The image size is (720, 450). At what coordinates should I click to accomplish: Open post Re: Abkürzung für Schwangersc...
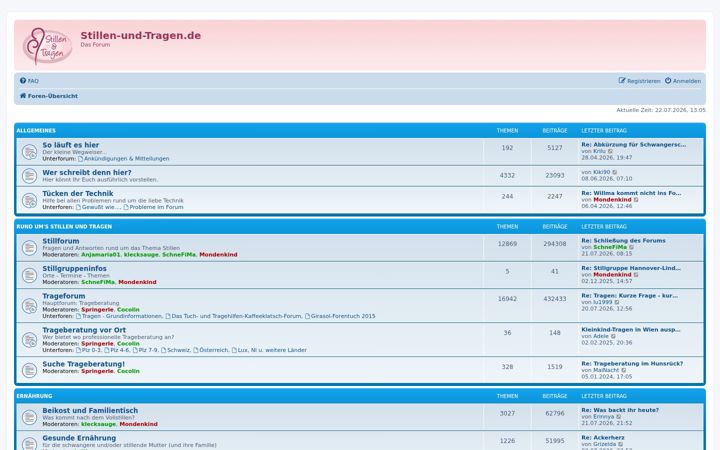click(634, 145)
